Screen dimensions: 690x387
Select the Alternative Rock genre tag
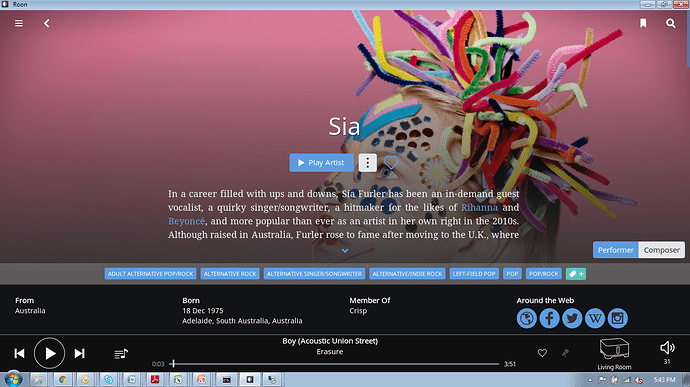click(230, 274)
